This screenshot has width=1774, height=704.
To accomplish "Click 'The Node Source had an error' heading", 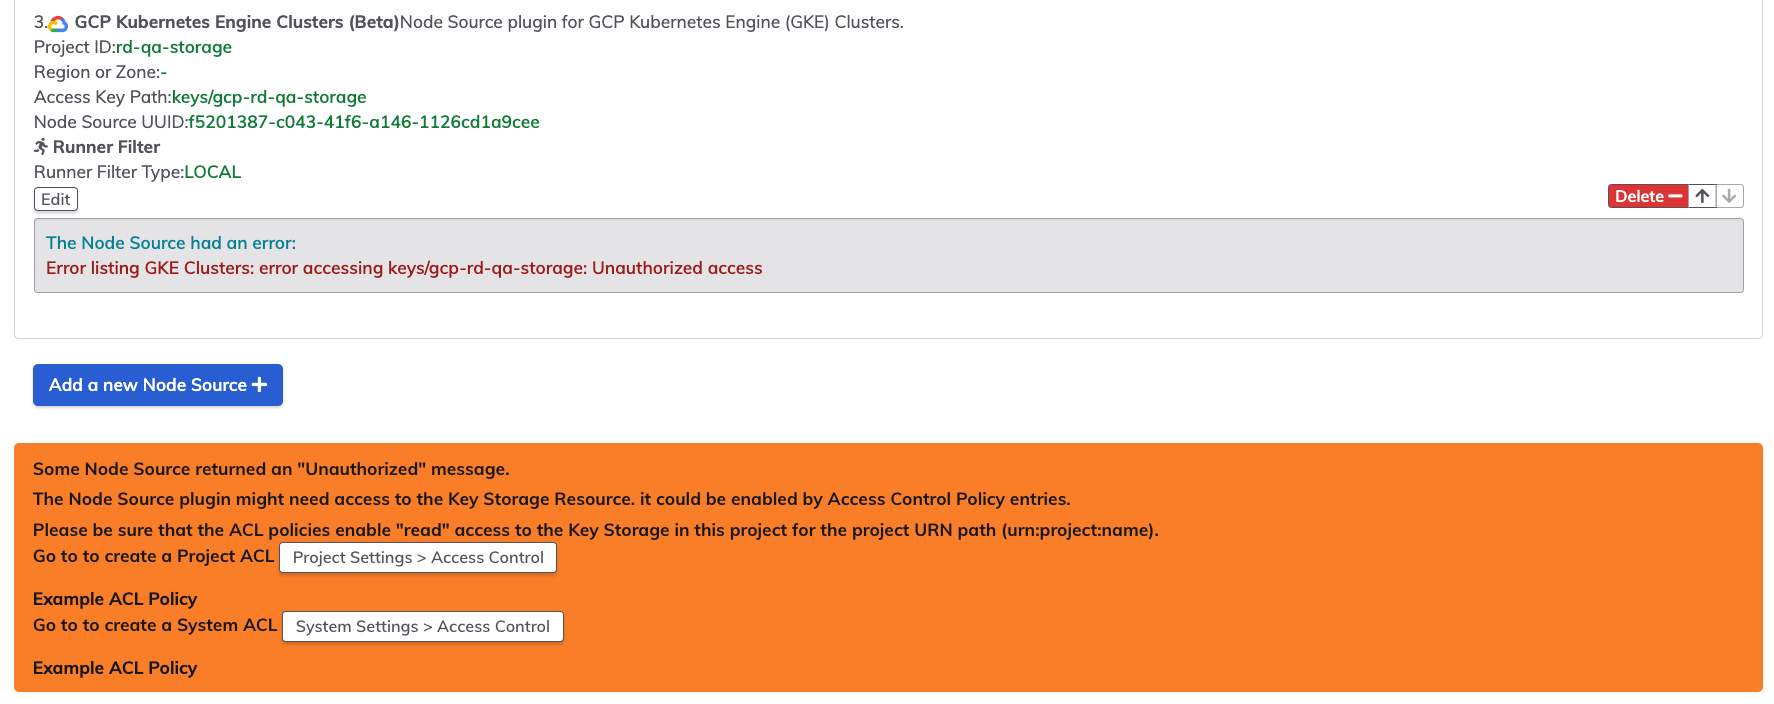I will [x=171, y=243].
